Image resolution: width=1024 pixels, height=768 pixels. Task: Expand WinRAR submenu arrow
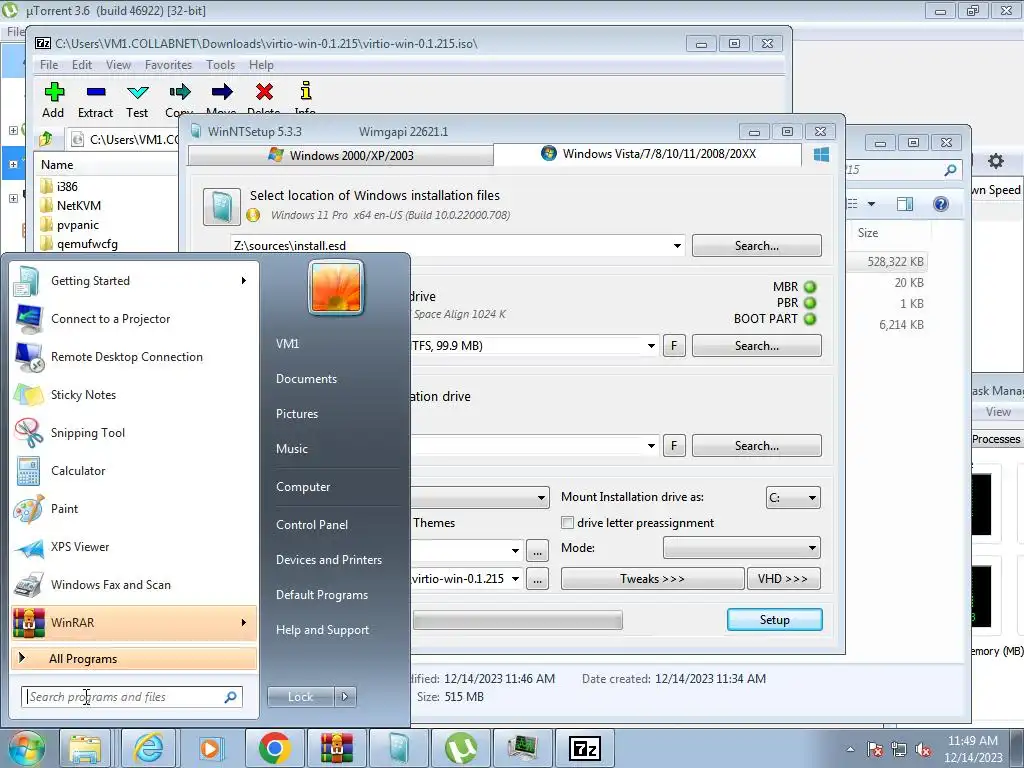coord(244,622)
